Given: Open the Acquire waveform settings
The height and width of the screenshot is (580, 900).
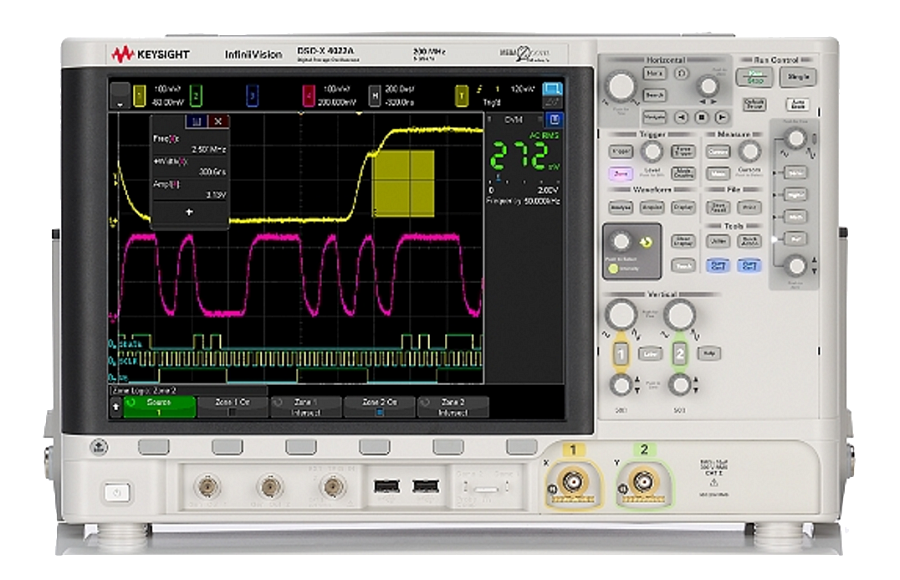Looking at the screenshot, I should tap(652, 208).
